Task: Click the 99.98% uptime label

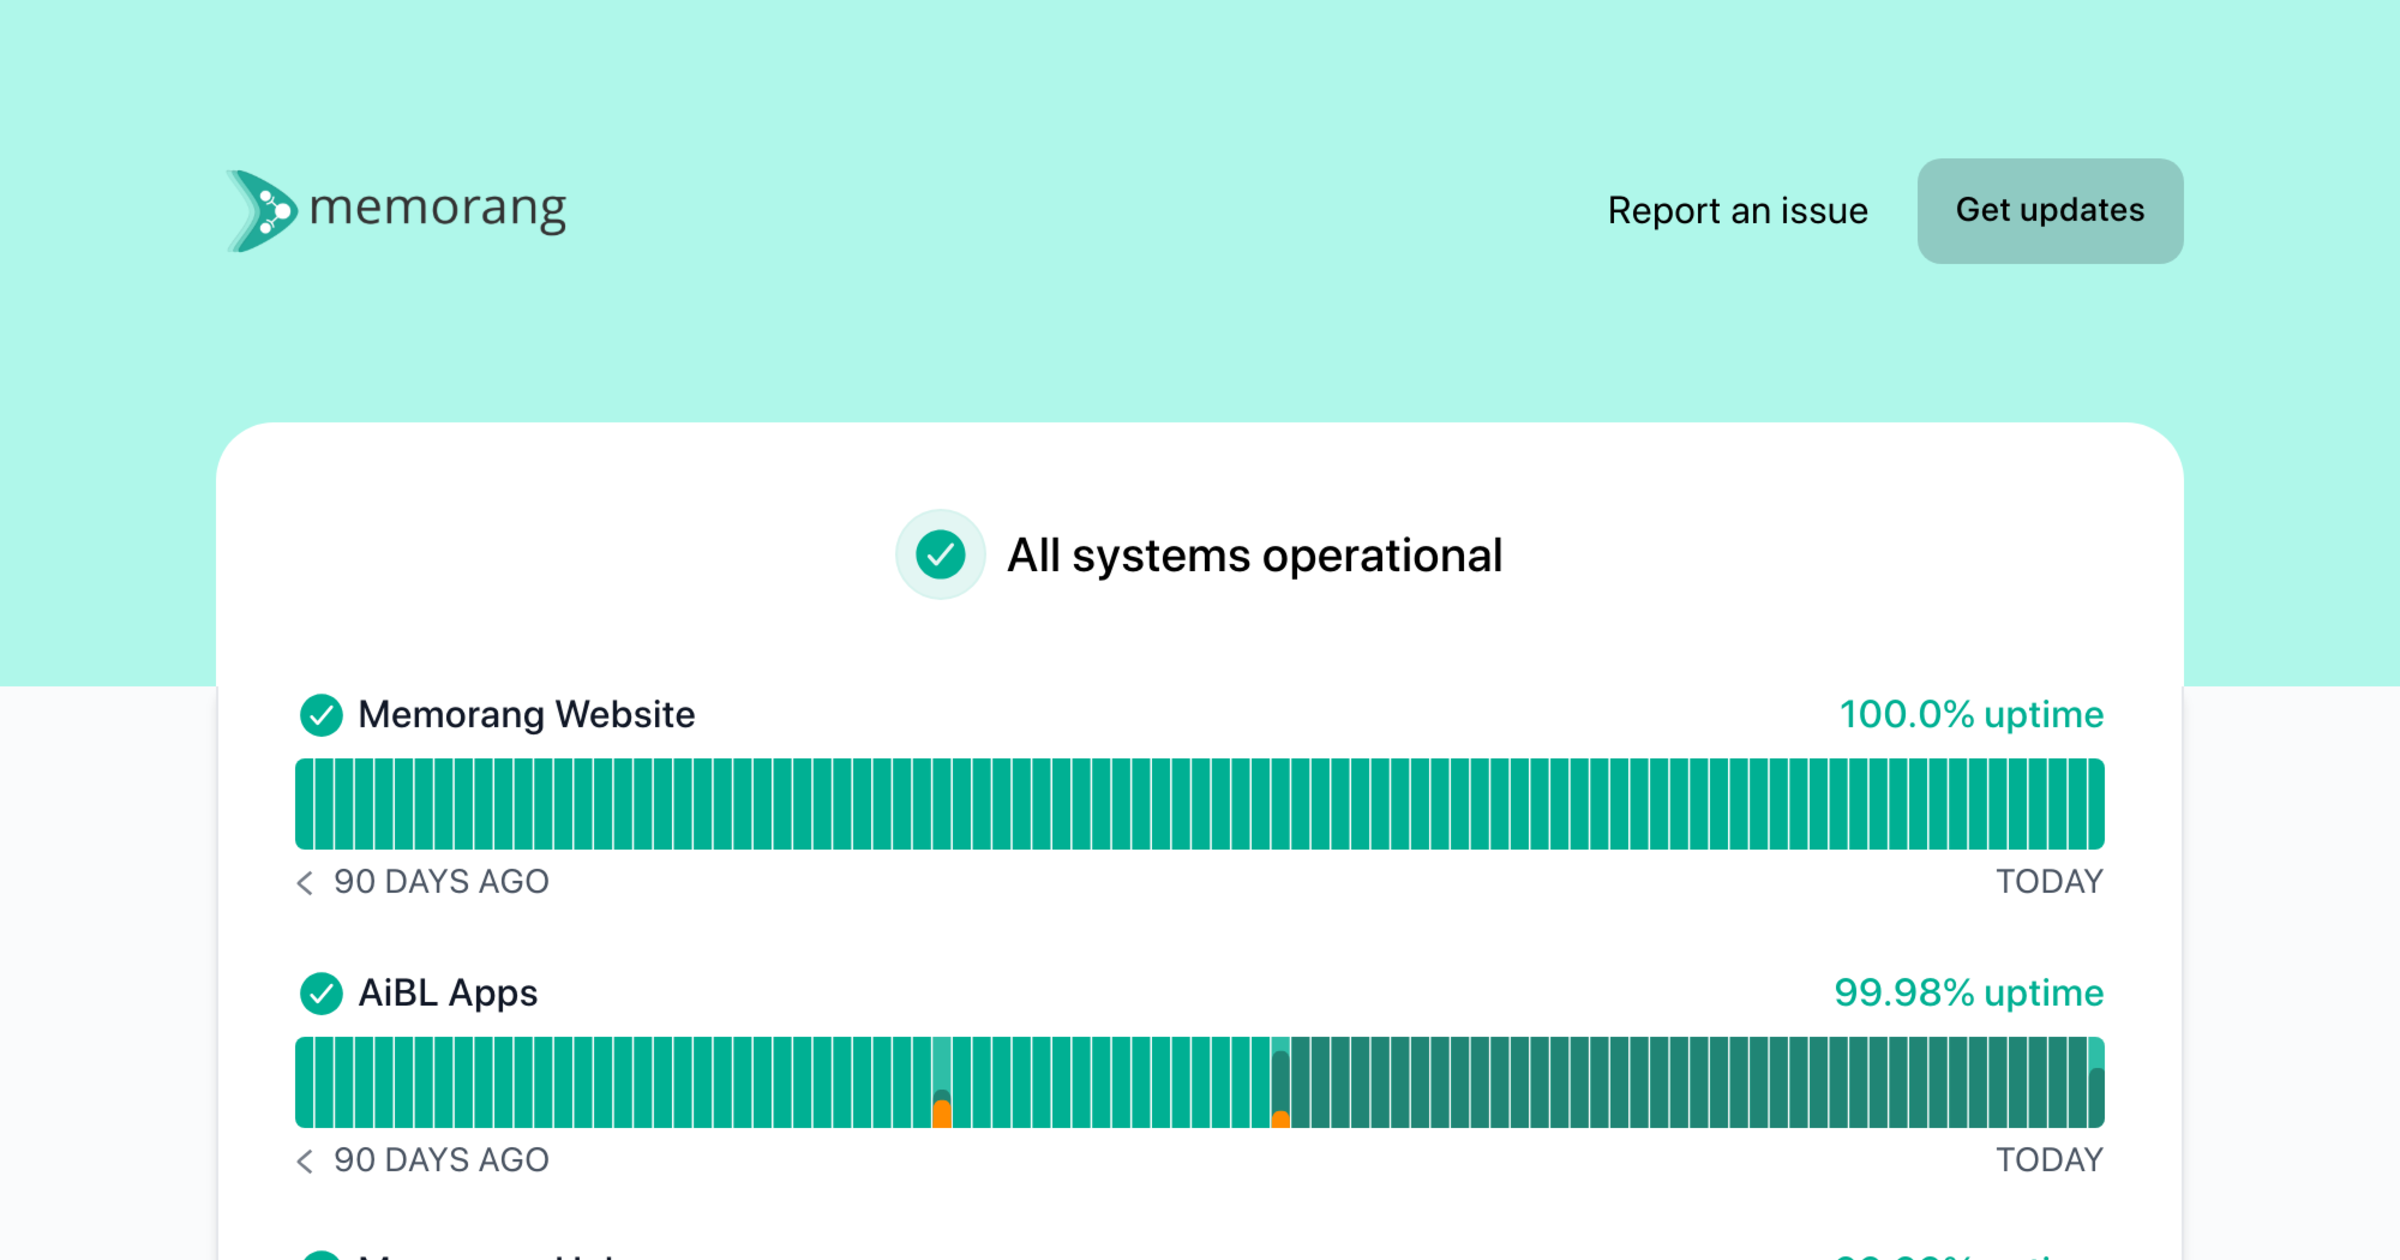Action: click(1968, 993)
